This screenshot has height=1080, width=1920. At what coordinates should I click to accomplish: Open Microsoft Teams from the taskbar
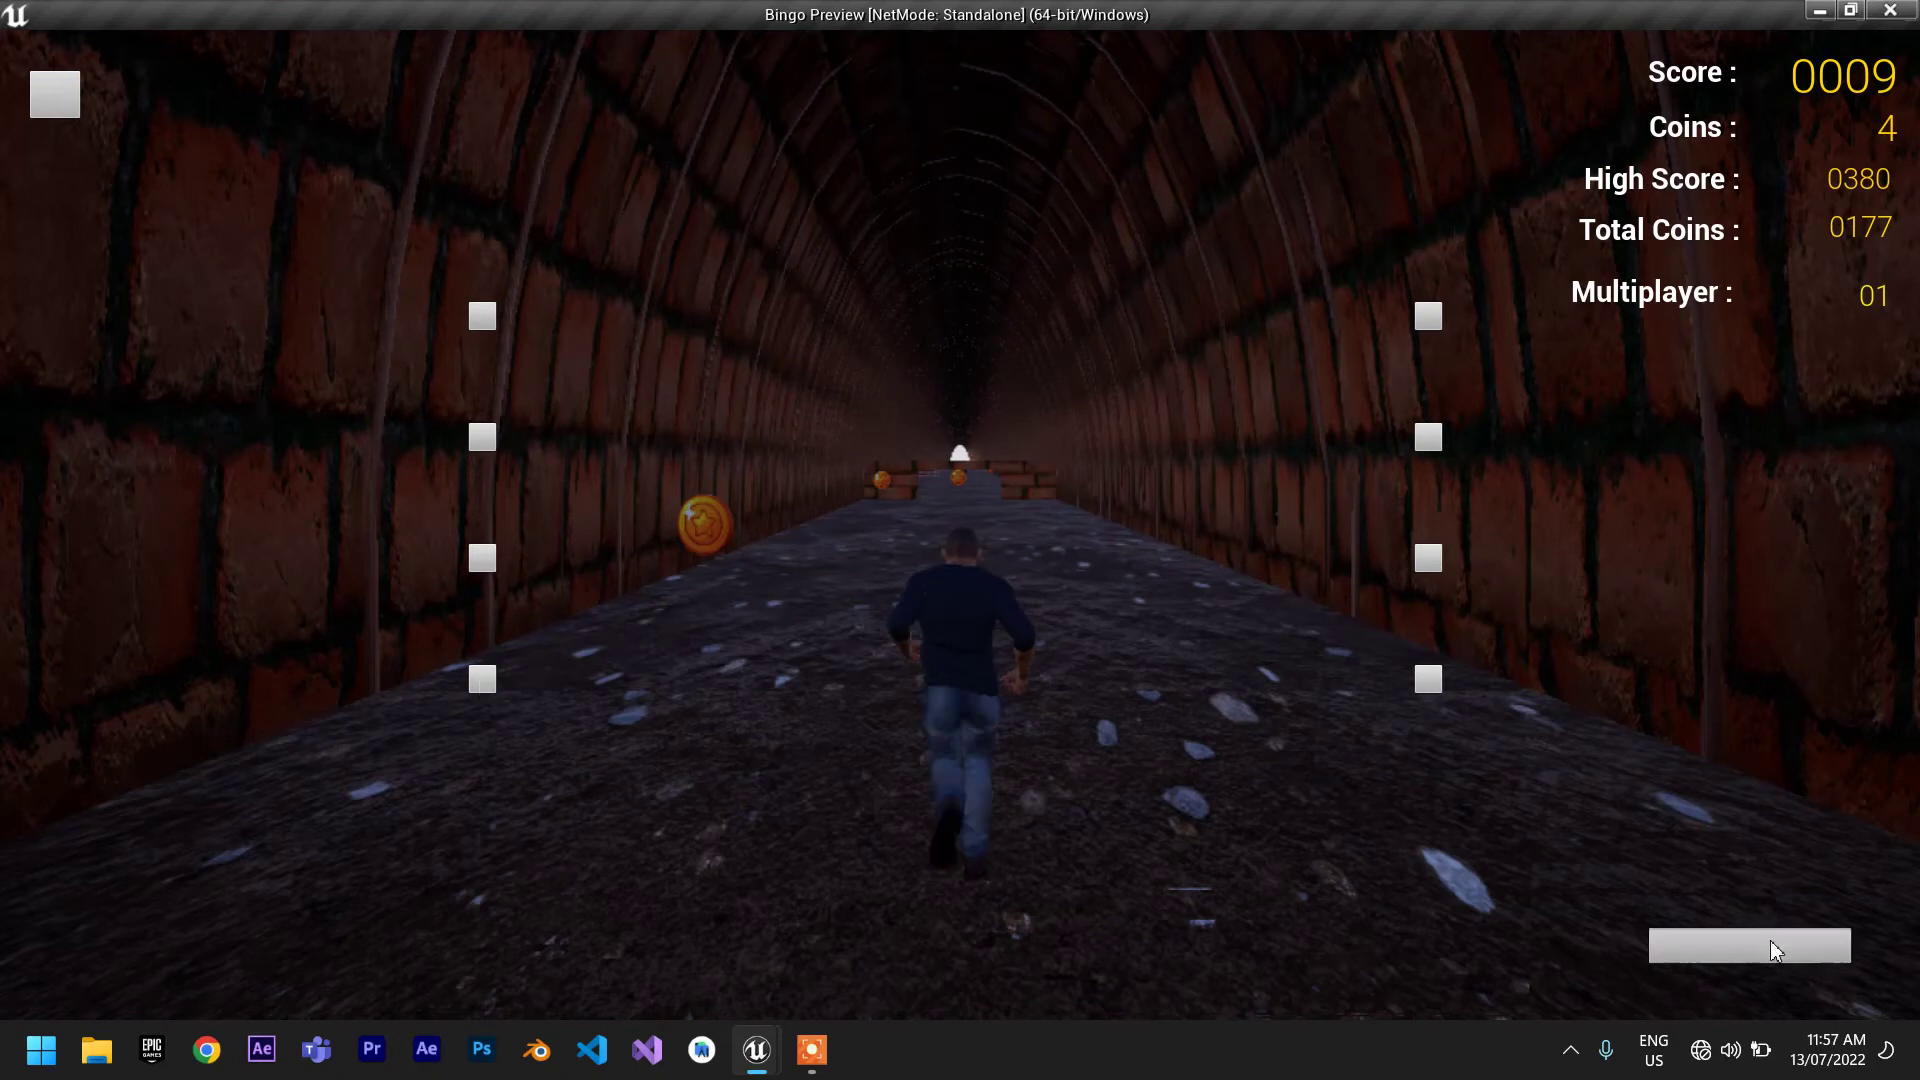[x=317, y=1049]
